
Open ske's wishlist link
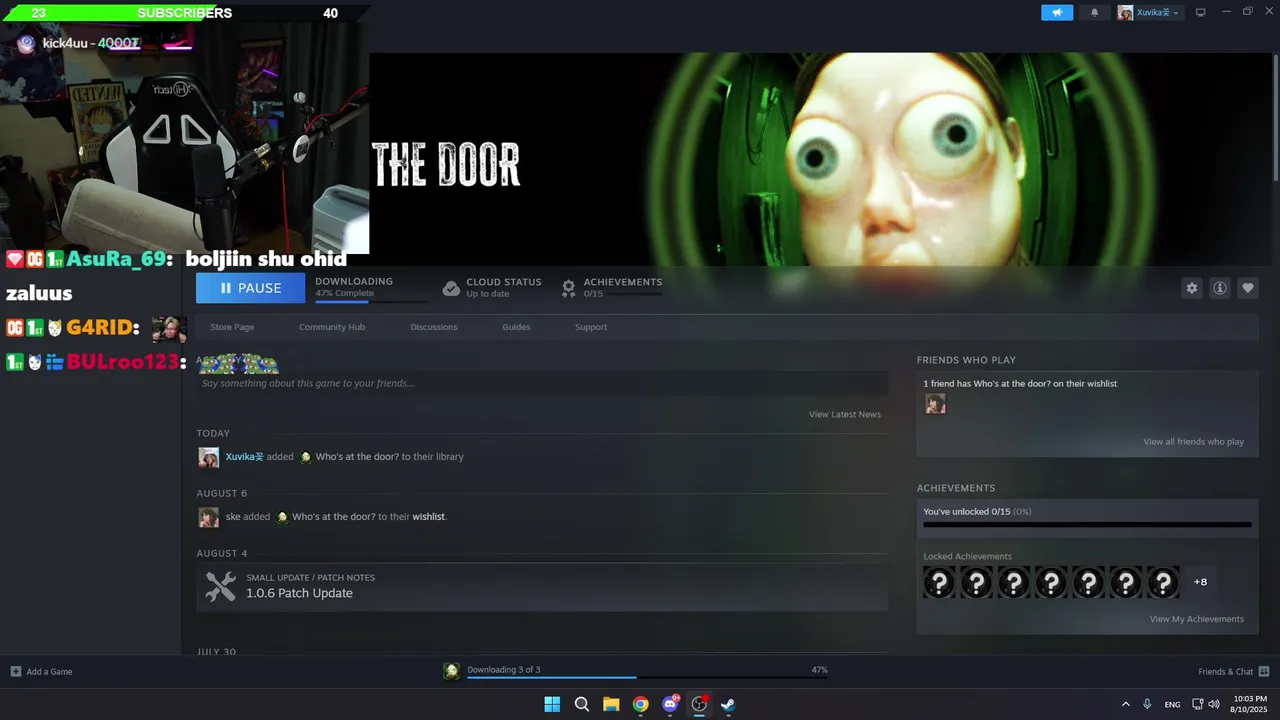429,517
